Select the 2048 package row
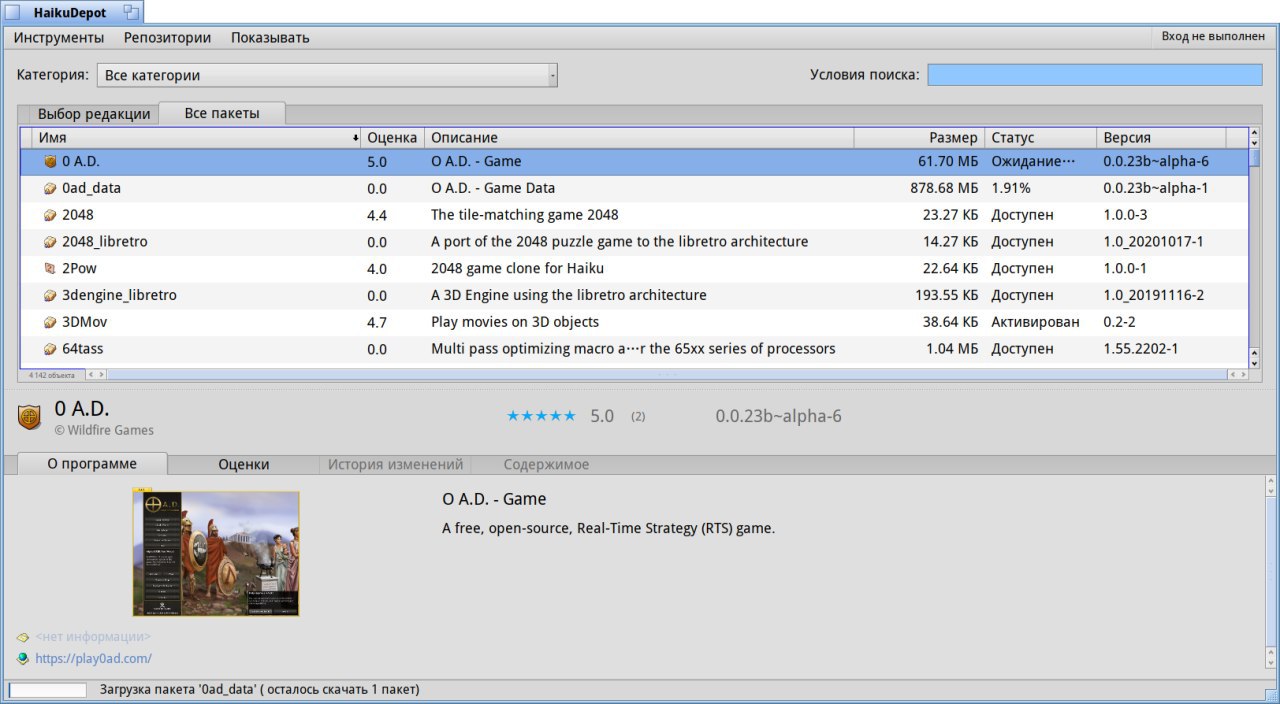The height and width of the screenshot is (704, 1280). 634,215
